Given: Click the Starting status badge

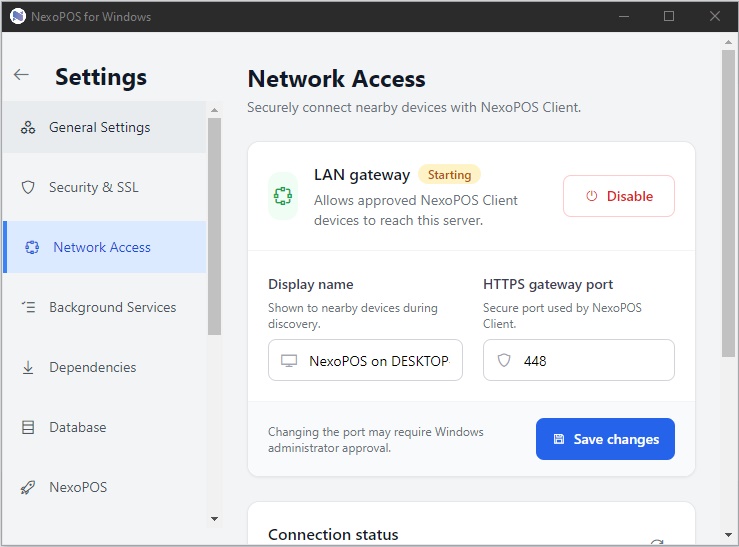Looking at the screenshot, I should [449, 175].
